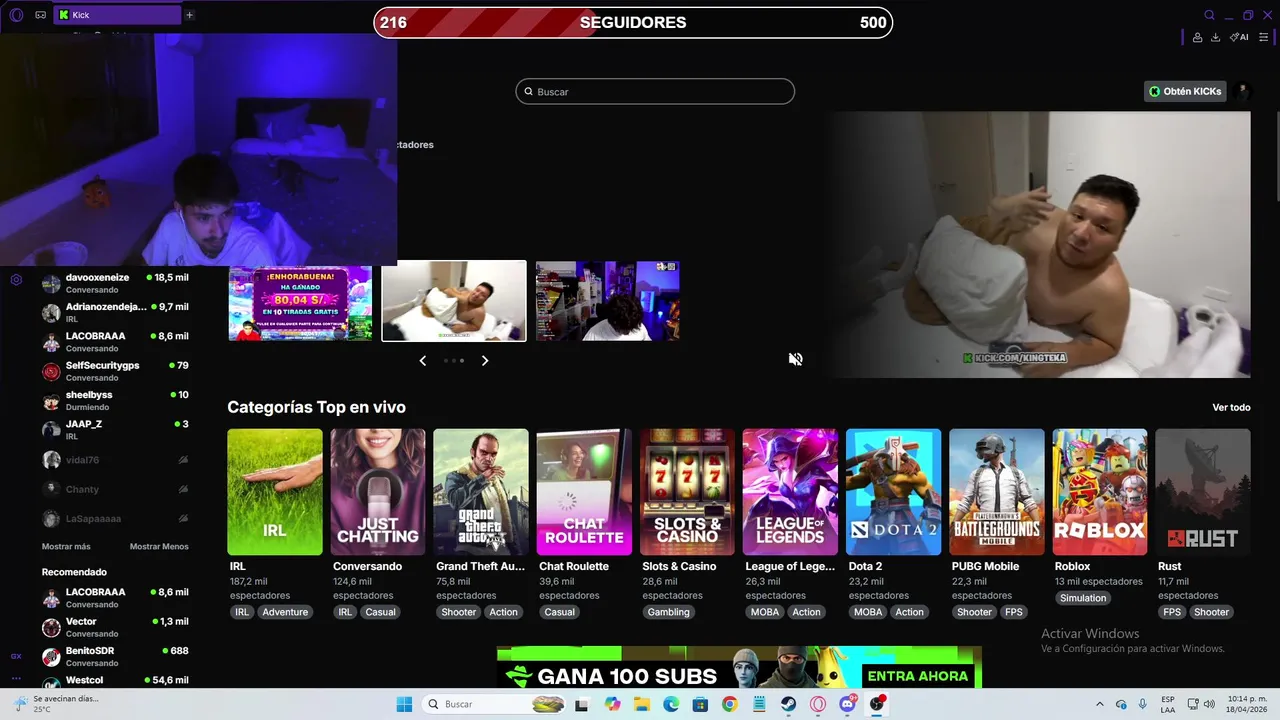The width and height of the screenshot is (1280, 720).
Task: Open OBS Studio from the taskbar
Action: click(877, 704)
